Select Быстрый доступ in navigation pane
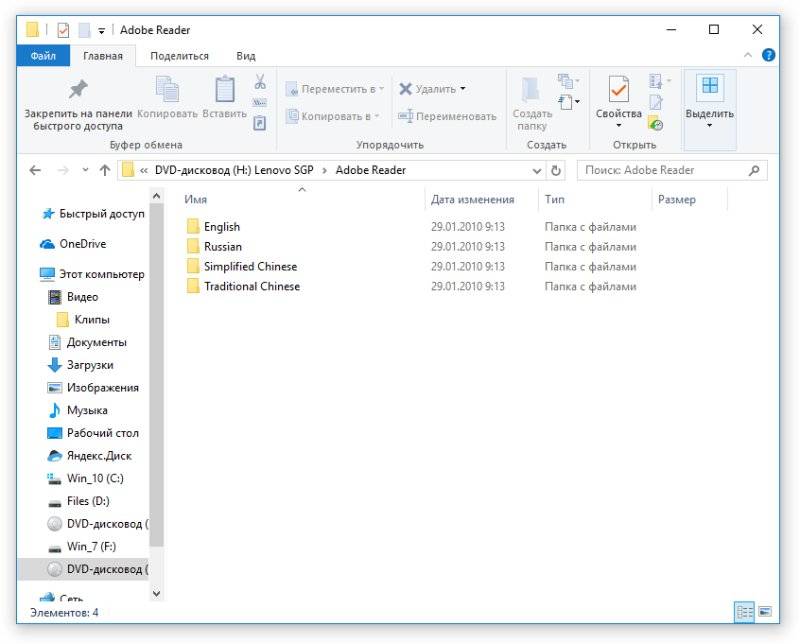The image size is (800, 644). [93, 214]
